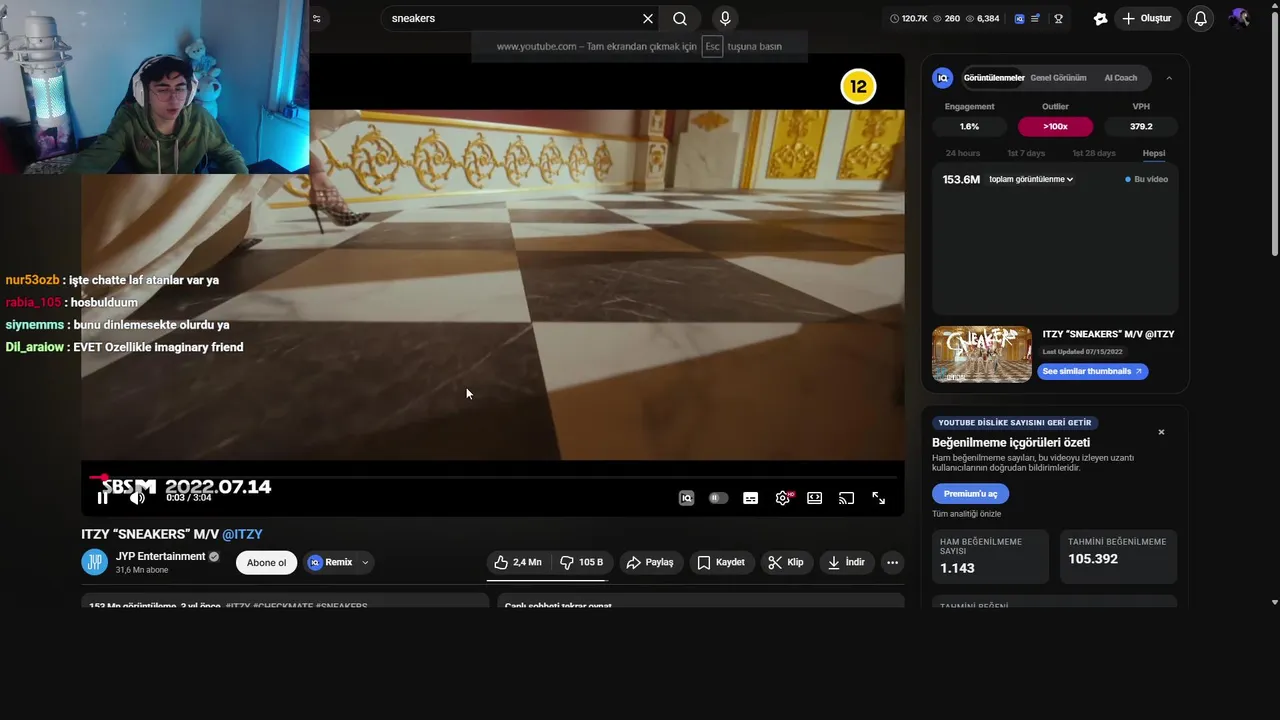
Task: Select the Hepsi range
Action: click(x=1154, y=153)
